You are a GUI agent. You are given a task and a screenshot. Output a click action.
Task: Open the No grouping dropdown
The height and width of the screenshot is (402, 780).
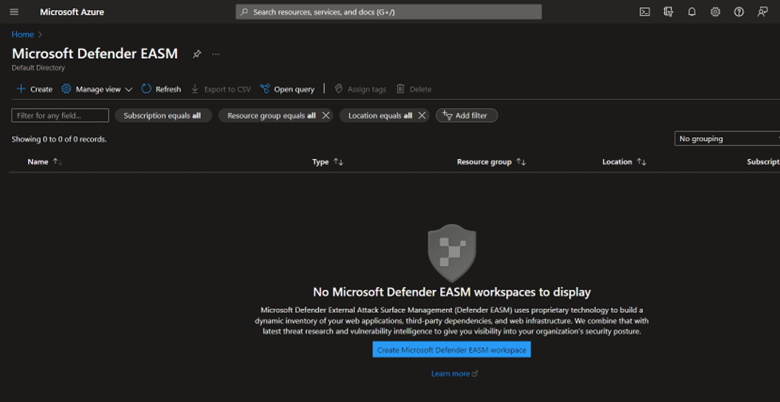727,139
